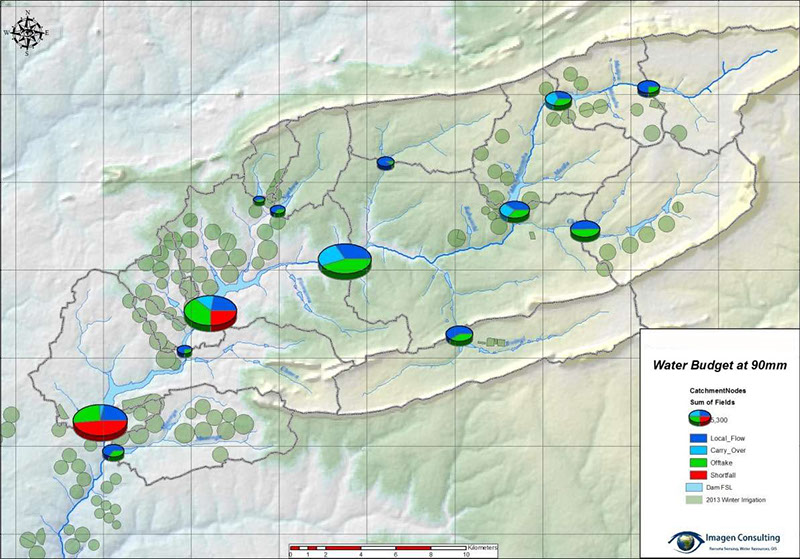Click the Dam FSL light blue swatch

pos(693,487)
